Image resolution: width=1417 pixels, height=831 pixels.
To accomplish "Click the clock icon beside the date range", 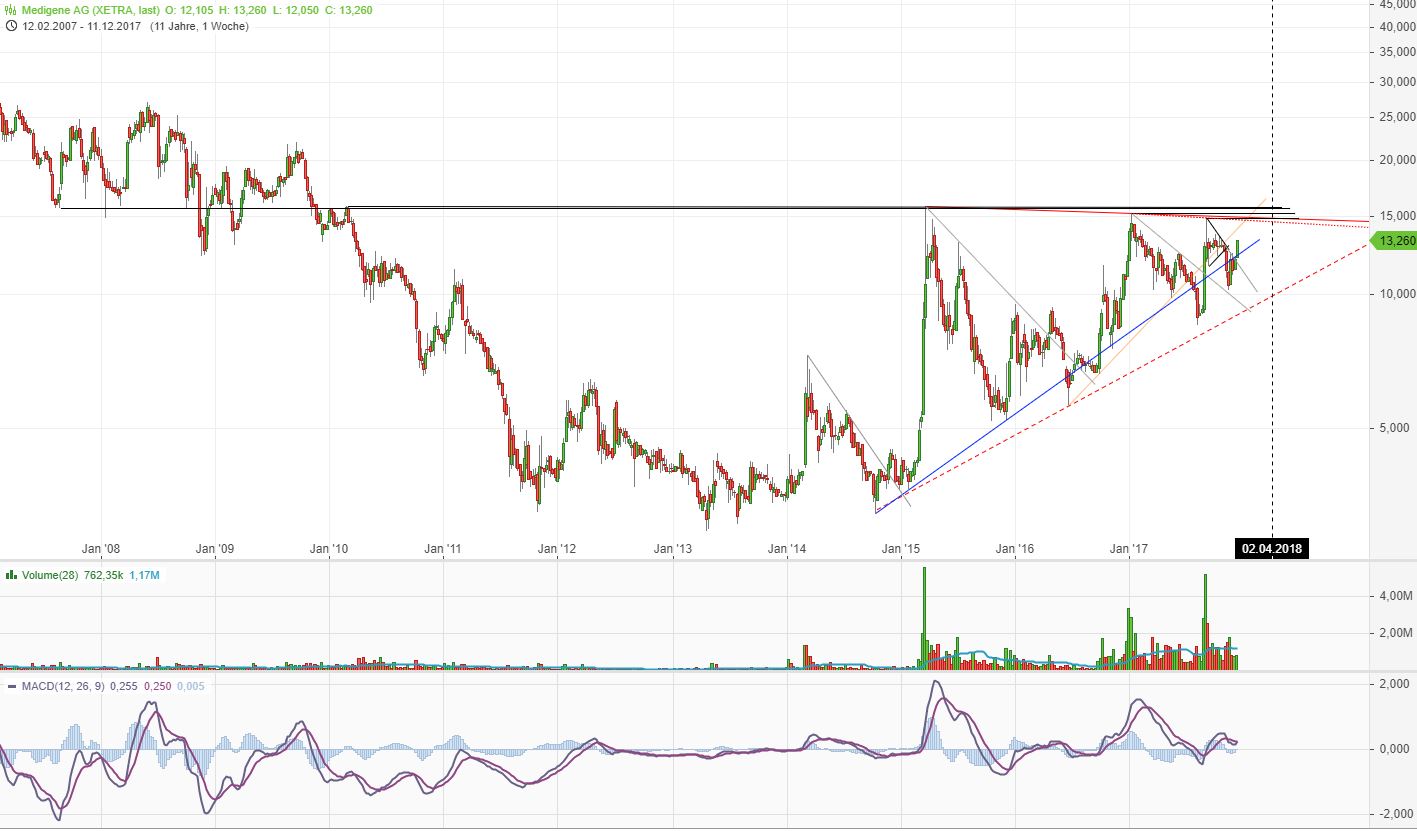I will (x=11, y=27).
